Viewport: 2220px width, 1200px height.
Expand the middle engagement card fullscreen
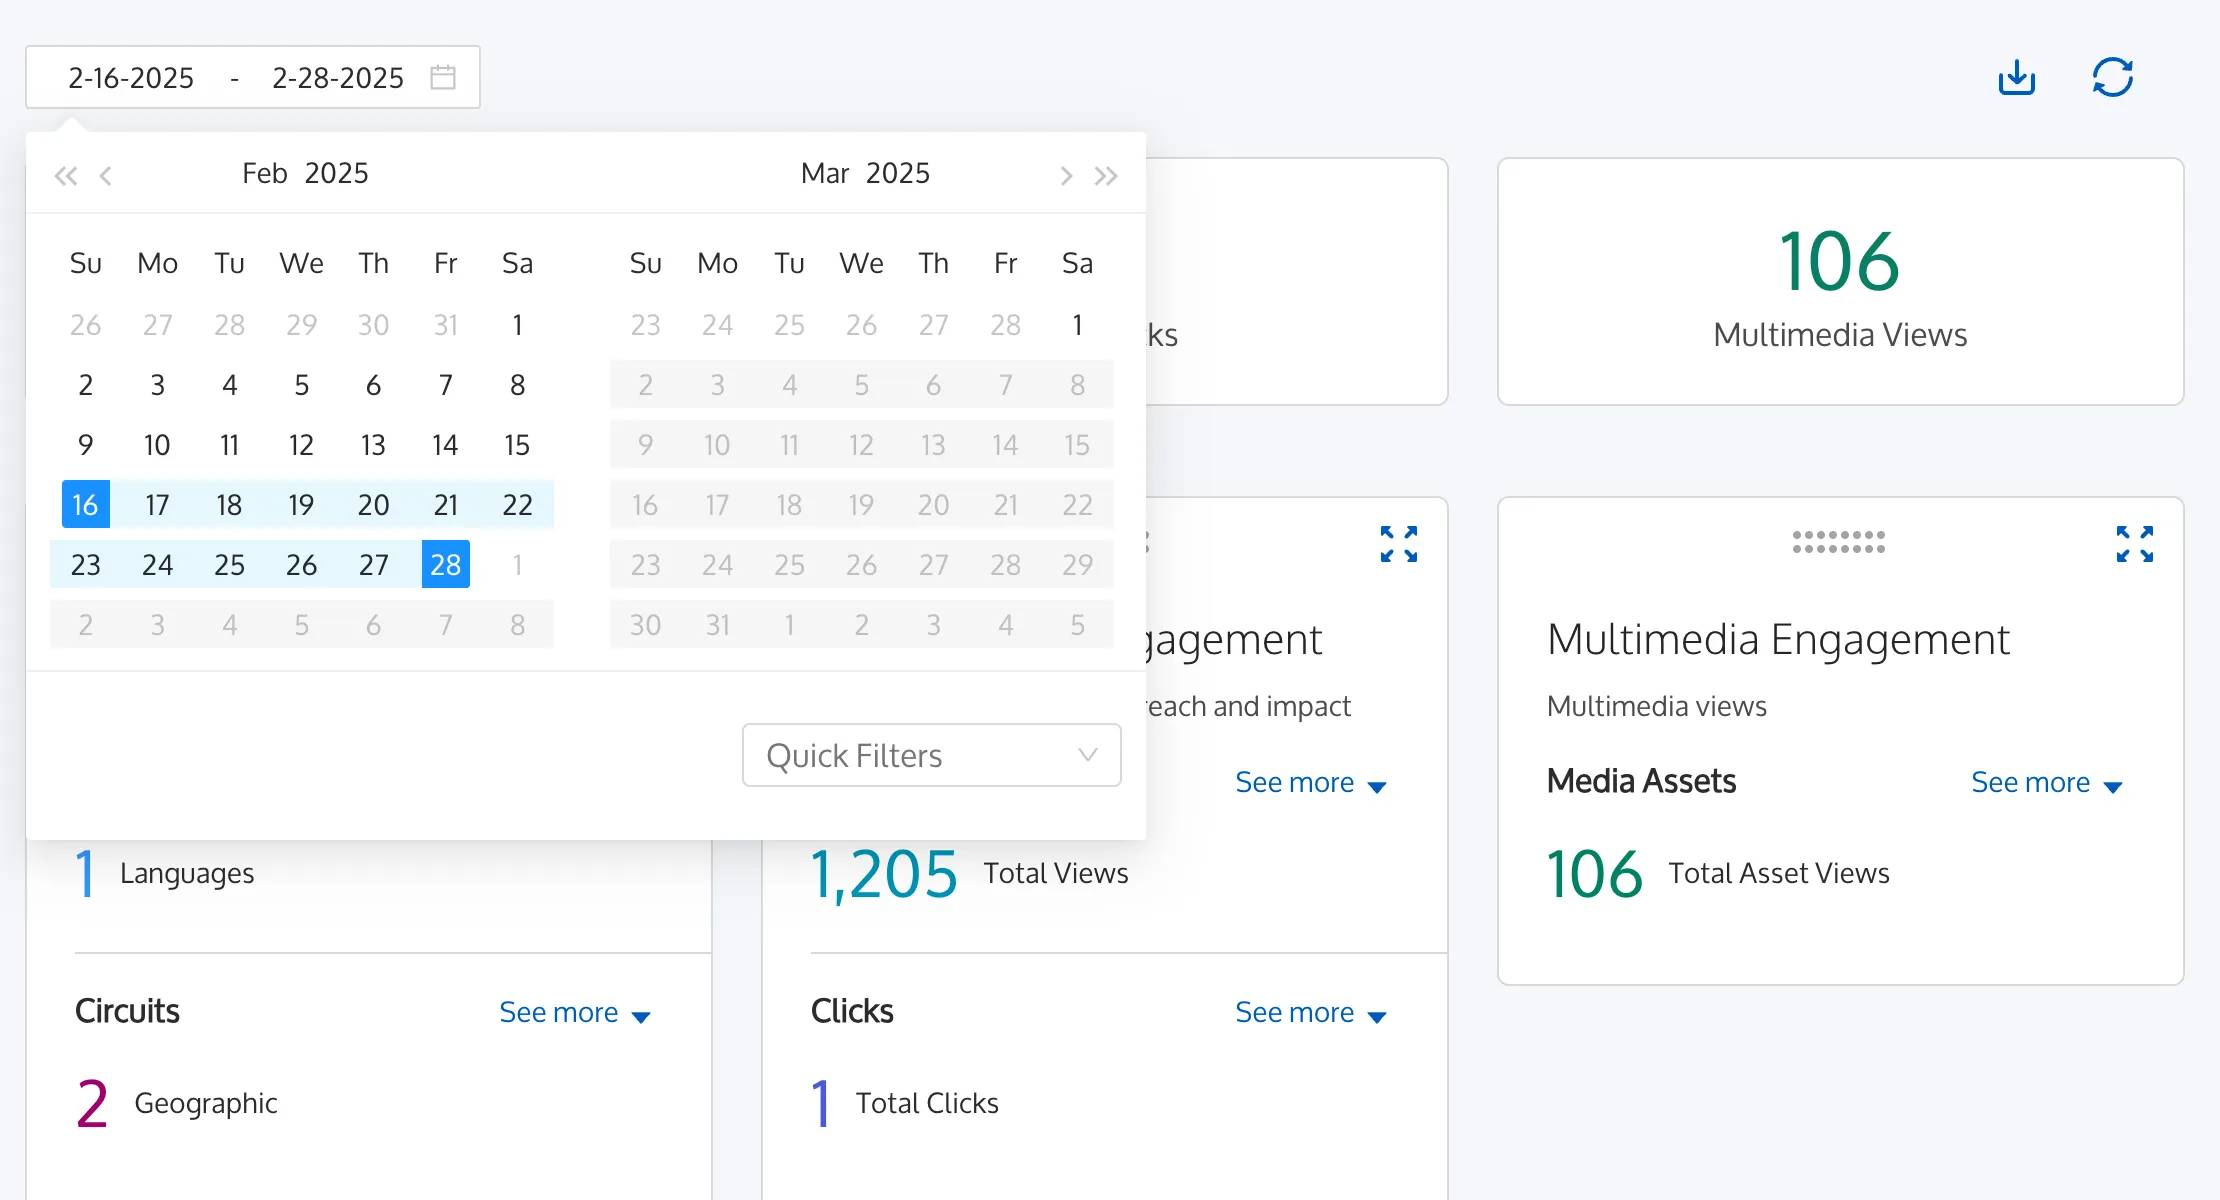coord(1398,544)
